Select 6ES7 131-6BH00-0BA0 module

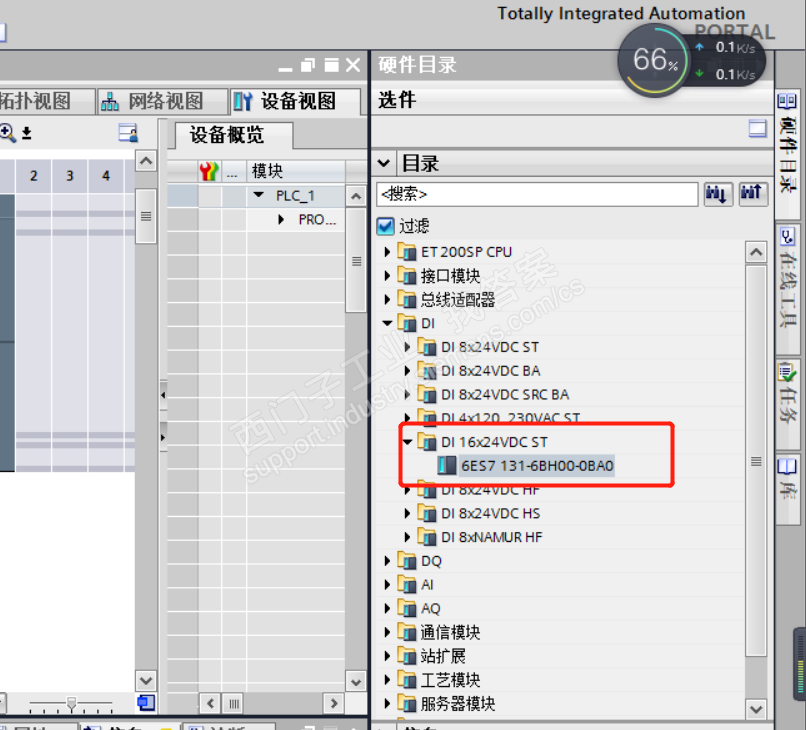point(537,466)
